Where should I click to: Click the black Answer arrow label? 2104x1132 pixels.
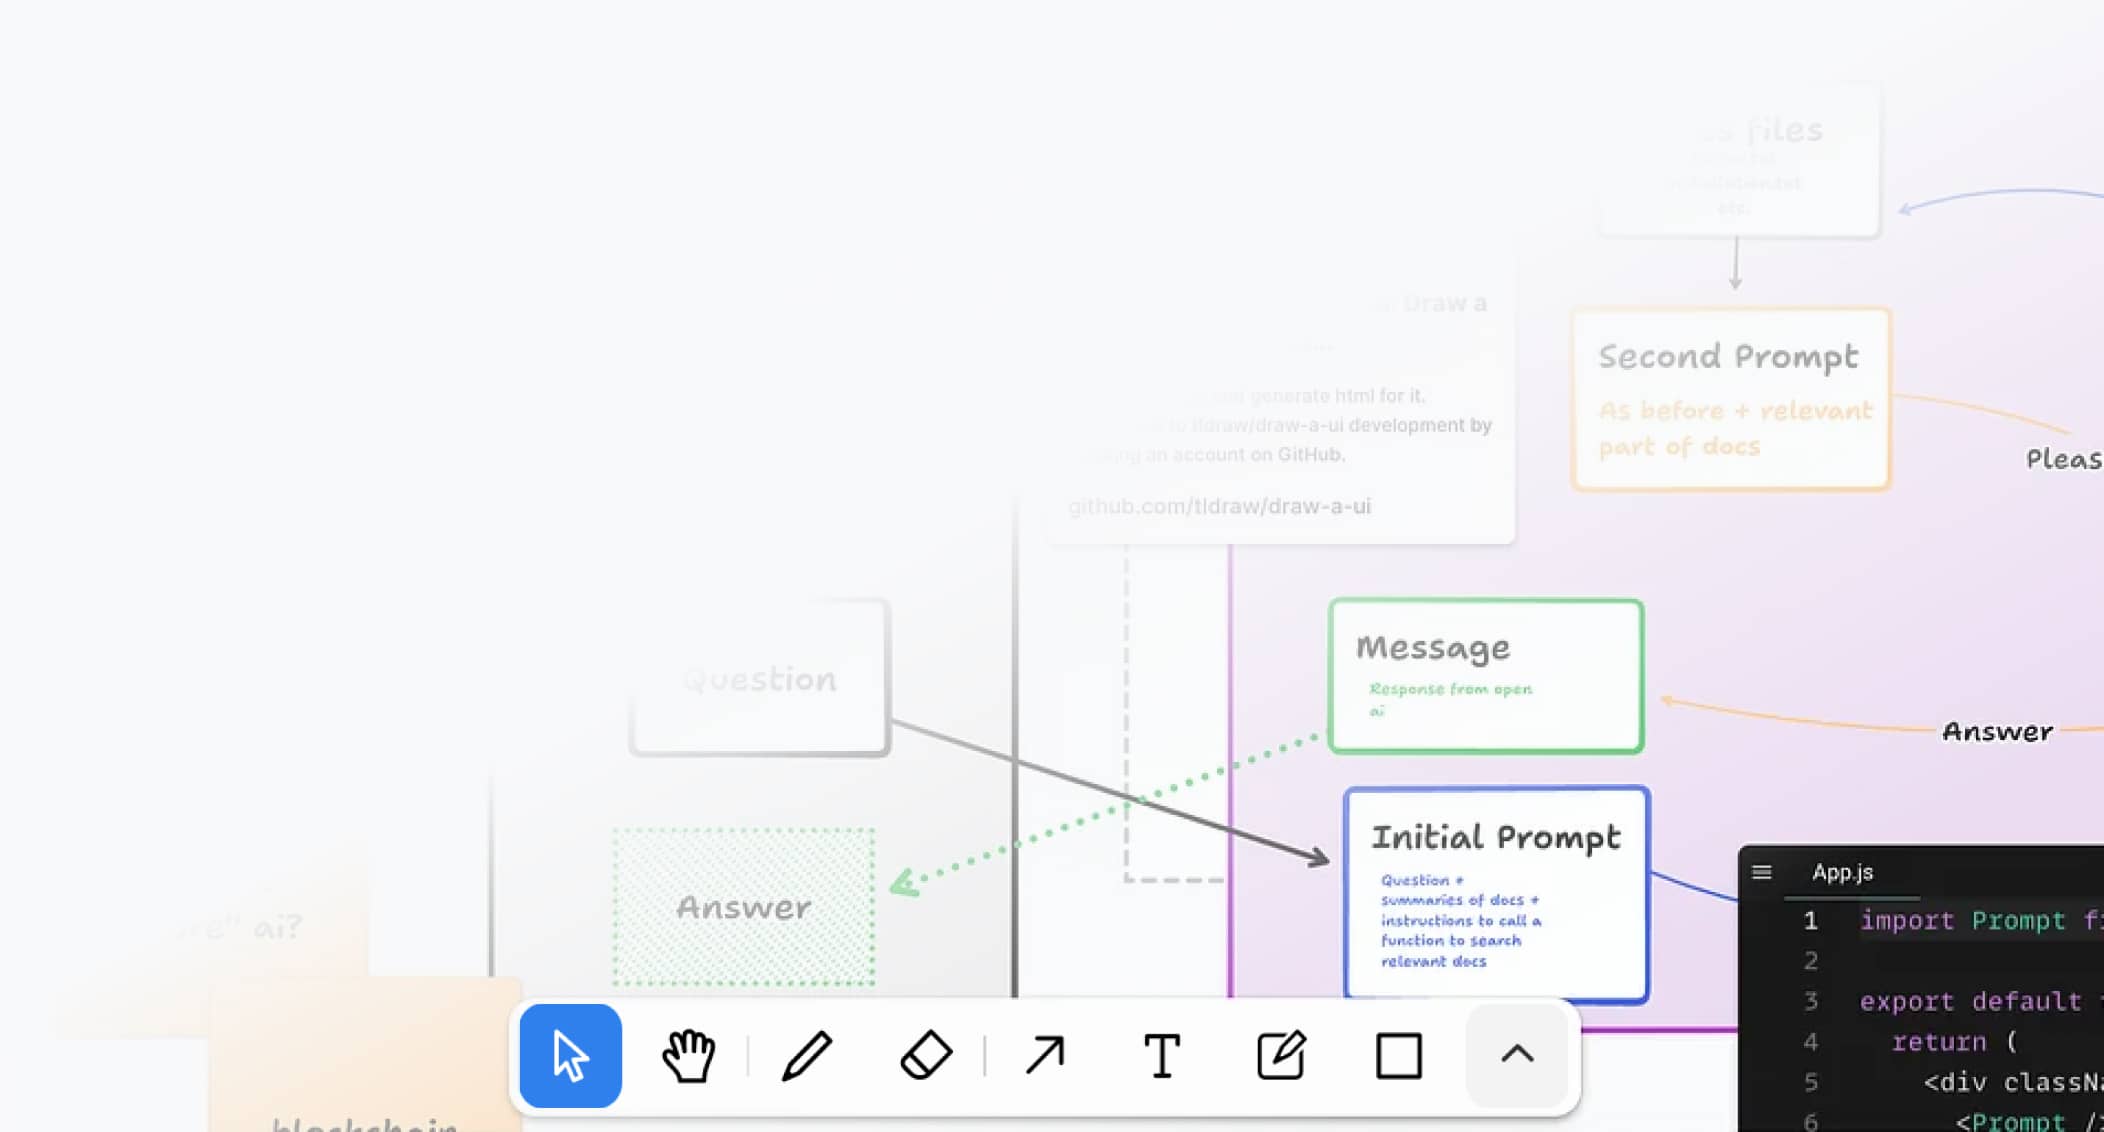click(x=1997, y=732)
